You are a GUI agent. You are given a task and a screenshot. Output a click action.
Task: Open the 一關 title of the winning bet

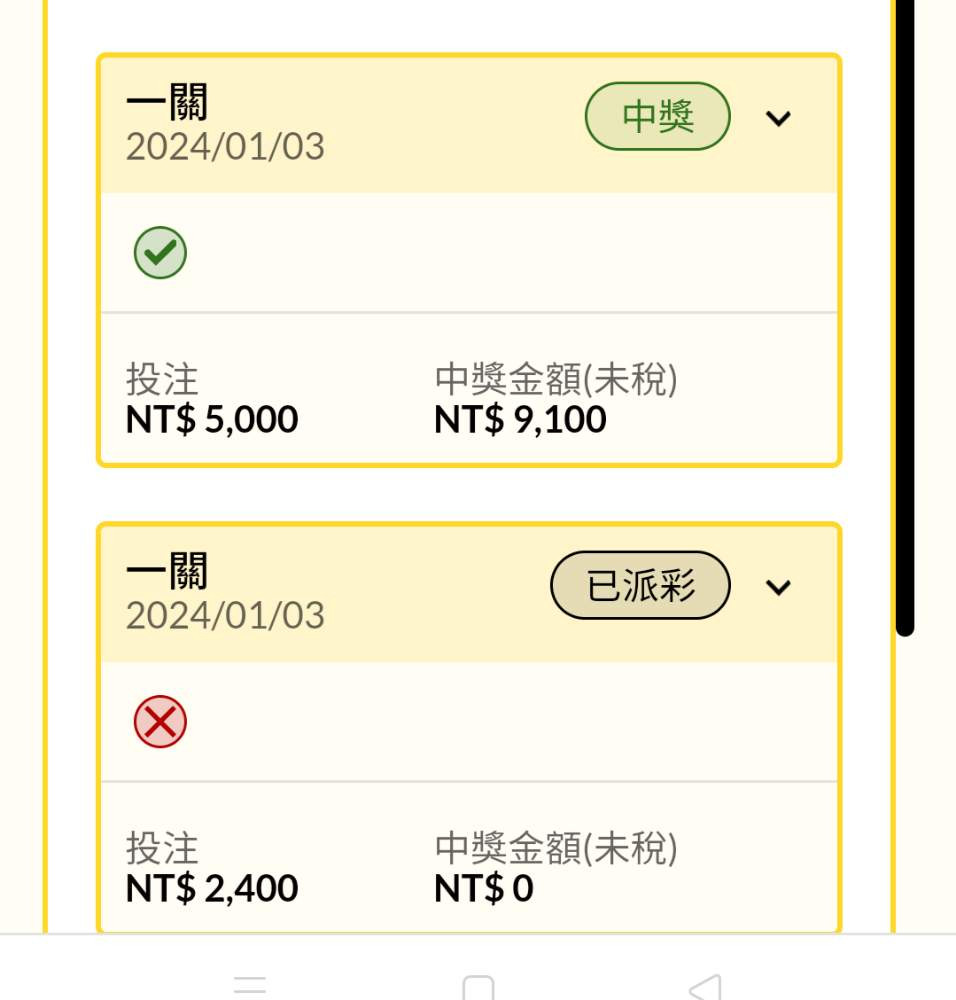(x=167, y=103)
